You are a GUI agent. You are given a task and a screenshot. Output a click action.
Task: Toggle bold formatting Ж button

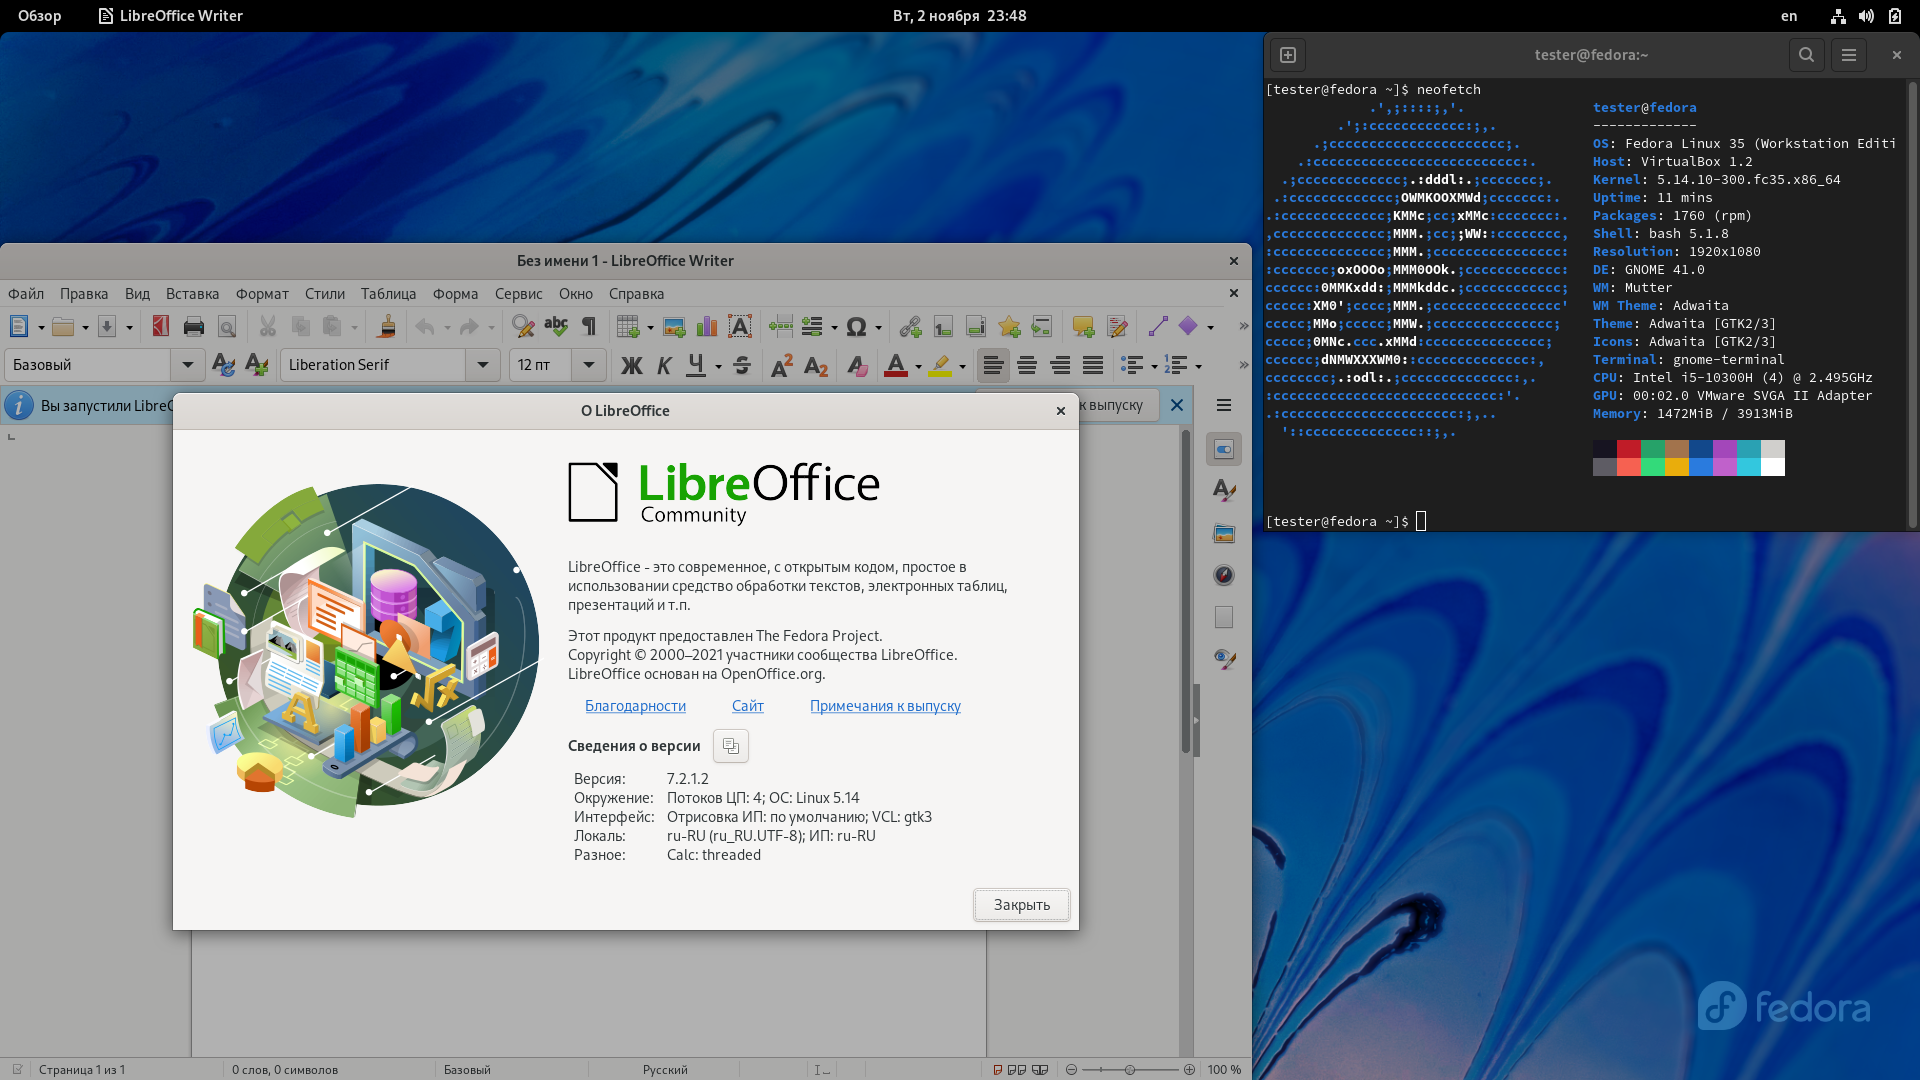tap(631, 365)
